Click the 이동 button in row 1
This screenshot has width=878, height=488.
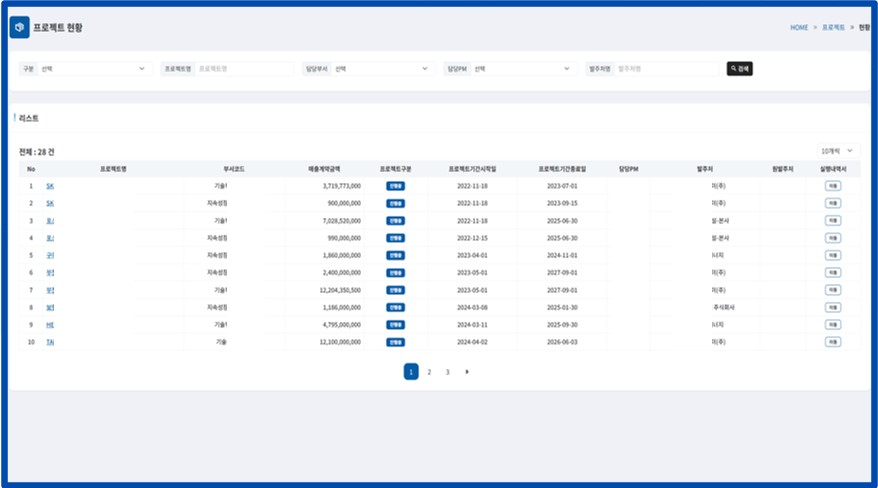coord(832,185)
